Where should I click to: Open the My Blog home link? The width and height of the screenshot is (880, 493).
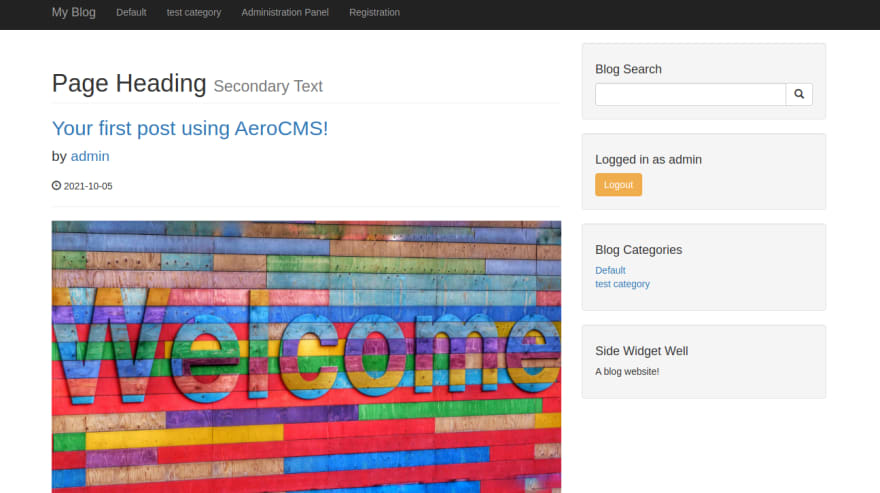pos(74,12)
